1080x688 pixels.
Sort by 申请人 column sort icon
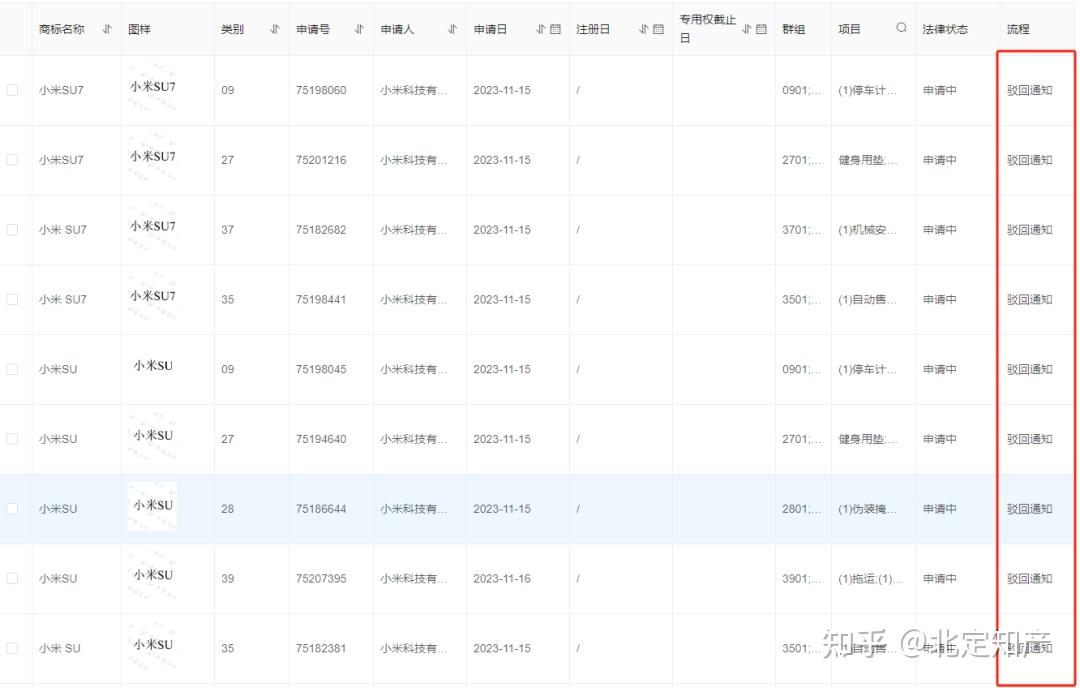pos(453,29)
